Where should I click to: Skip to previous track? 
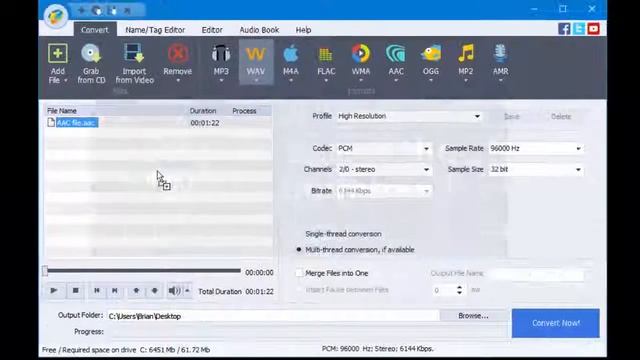(x=97, y=291)
